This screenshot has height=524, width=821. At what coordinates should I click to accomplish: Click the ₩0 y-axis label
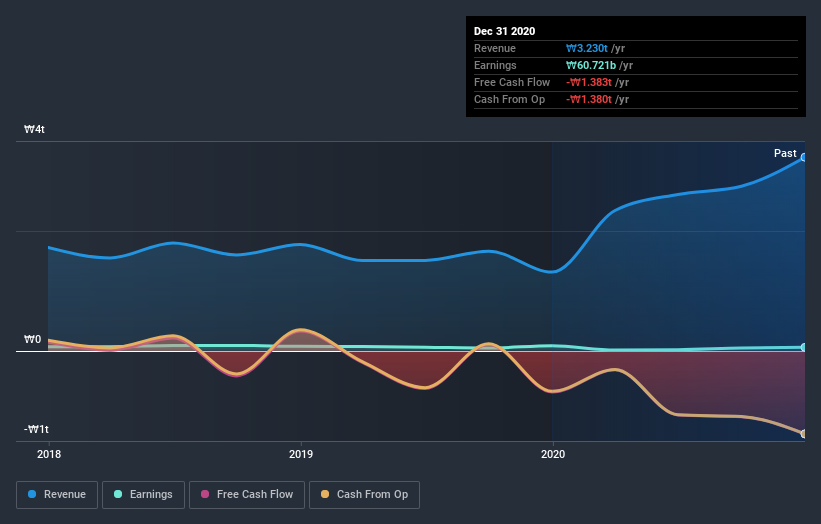point(32,339)
